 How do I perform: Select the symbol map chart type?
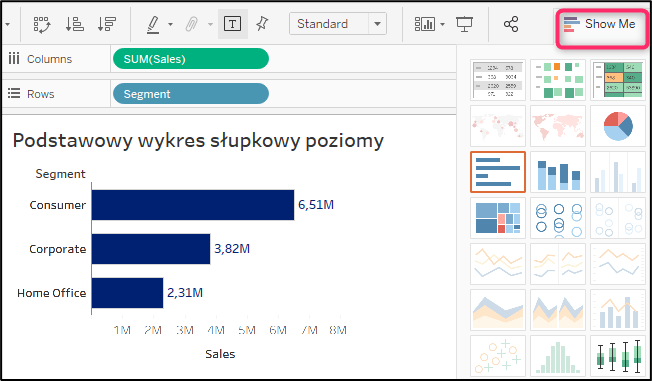tap(498, 126)
